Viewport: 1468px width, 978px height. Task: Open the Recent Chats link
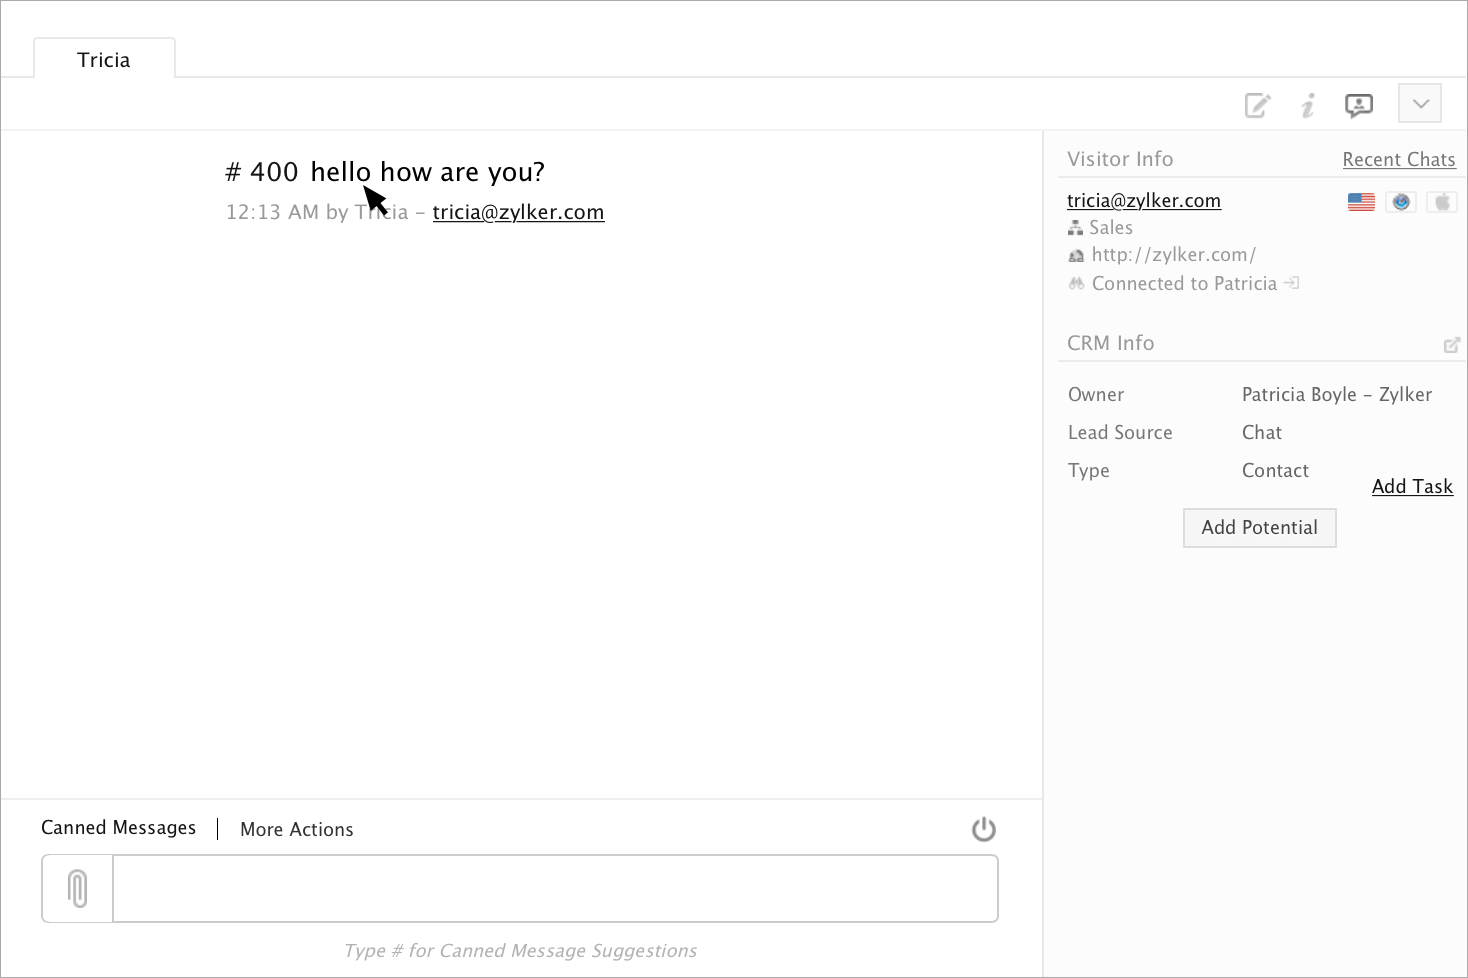coord(1398,160)
